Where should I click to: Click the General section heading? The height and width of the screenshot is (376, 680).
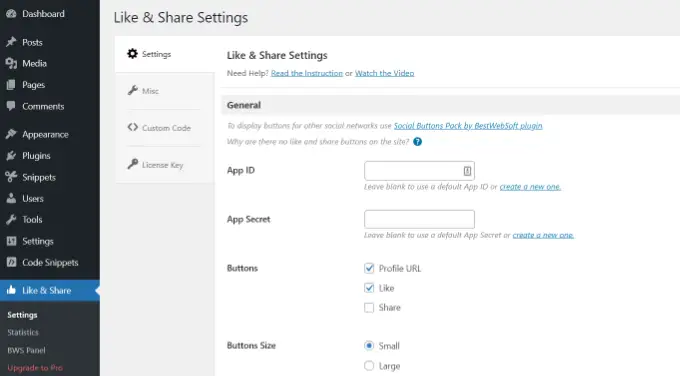[x=244, y=105]
